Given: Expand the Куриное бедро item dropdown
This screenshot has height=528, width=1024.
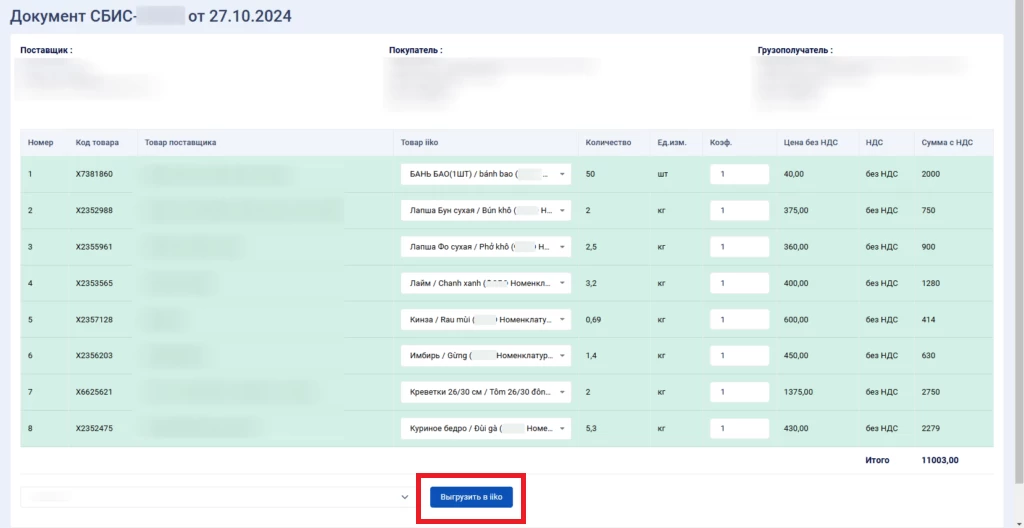Looking at the screenshot, I should 485,428.
